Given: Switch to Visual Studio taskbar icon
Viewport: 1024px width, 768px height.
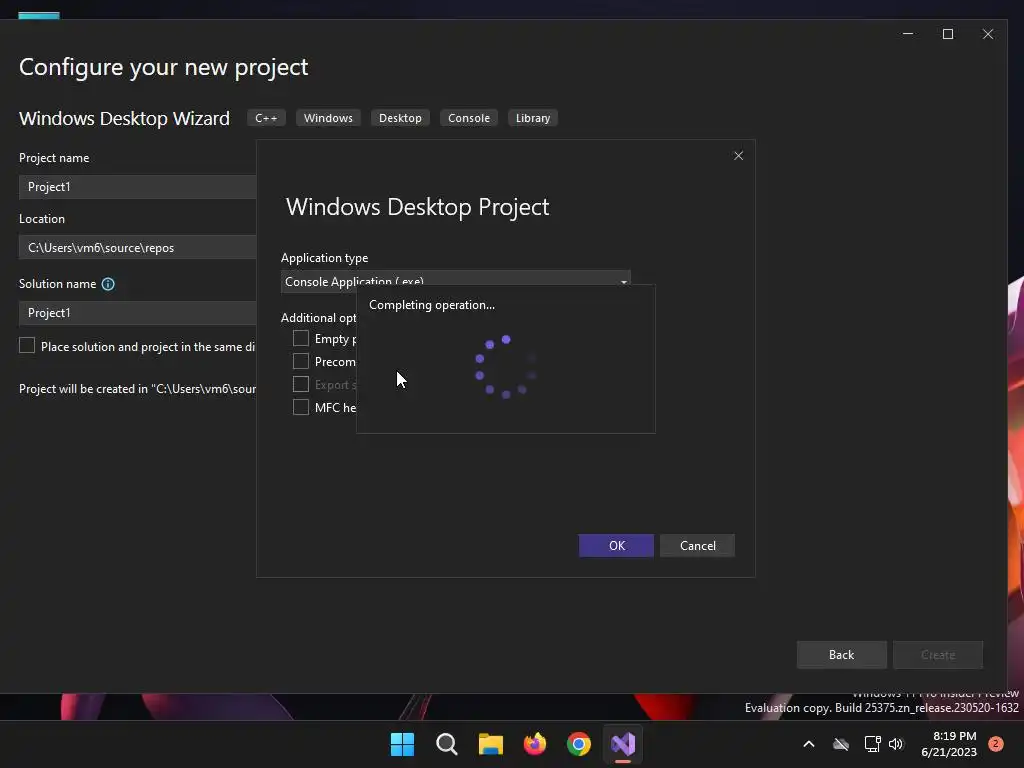Looking at the screenshot, I should pyautogui.click(x=623, y=744).
